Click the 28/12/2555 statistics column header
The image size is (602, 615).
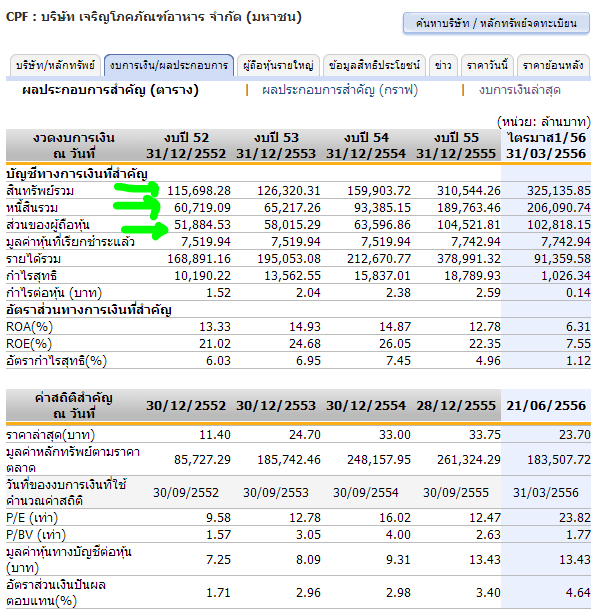(x=456, y=406)
